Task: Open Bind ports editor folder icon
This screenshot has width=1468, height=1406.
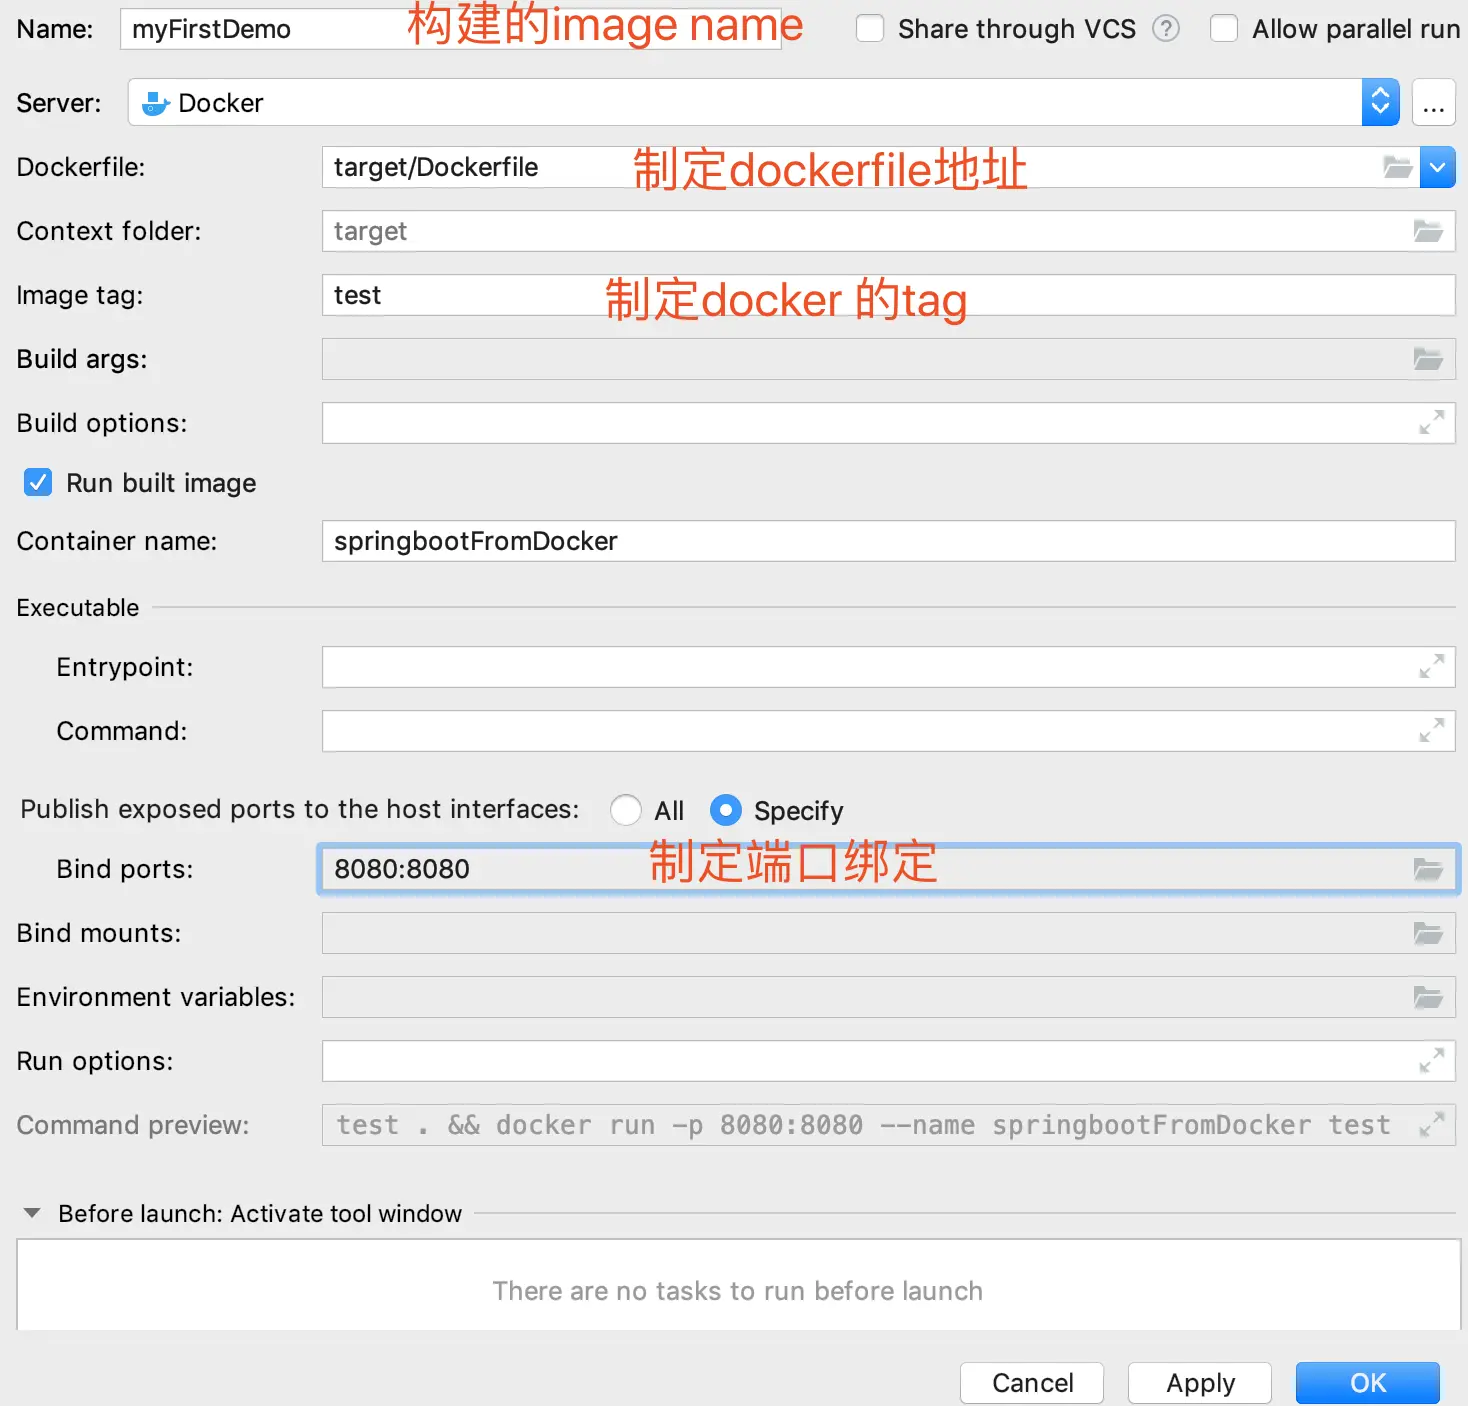Action: 1428,869
